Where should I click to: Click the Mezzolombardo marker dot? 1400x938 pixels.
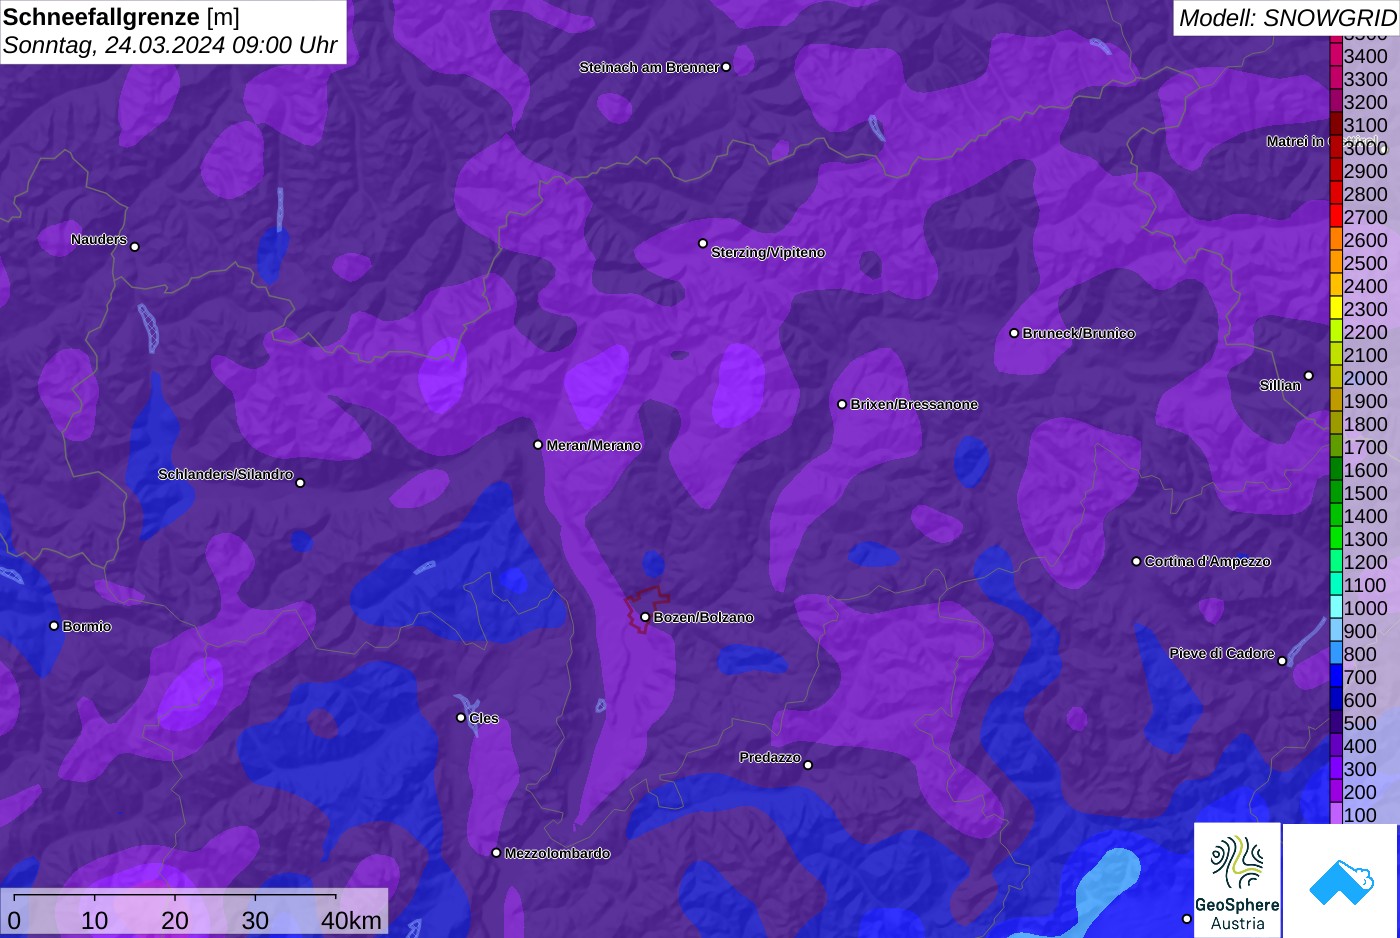tap(496, 853)
